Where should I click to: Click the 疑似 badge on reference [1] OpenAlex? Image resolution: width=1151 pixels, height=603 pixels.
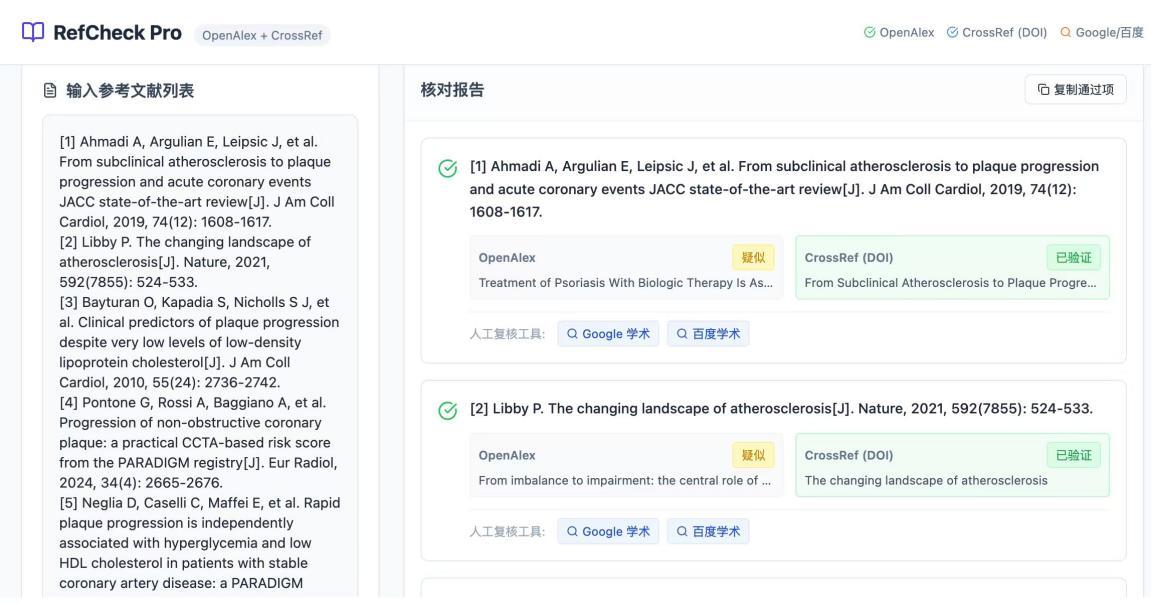pos(753,258)
